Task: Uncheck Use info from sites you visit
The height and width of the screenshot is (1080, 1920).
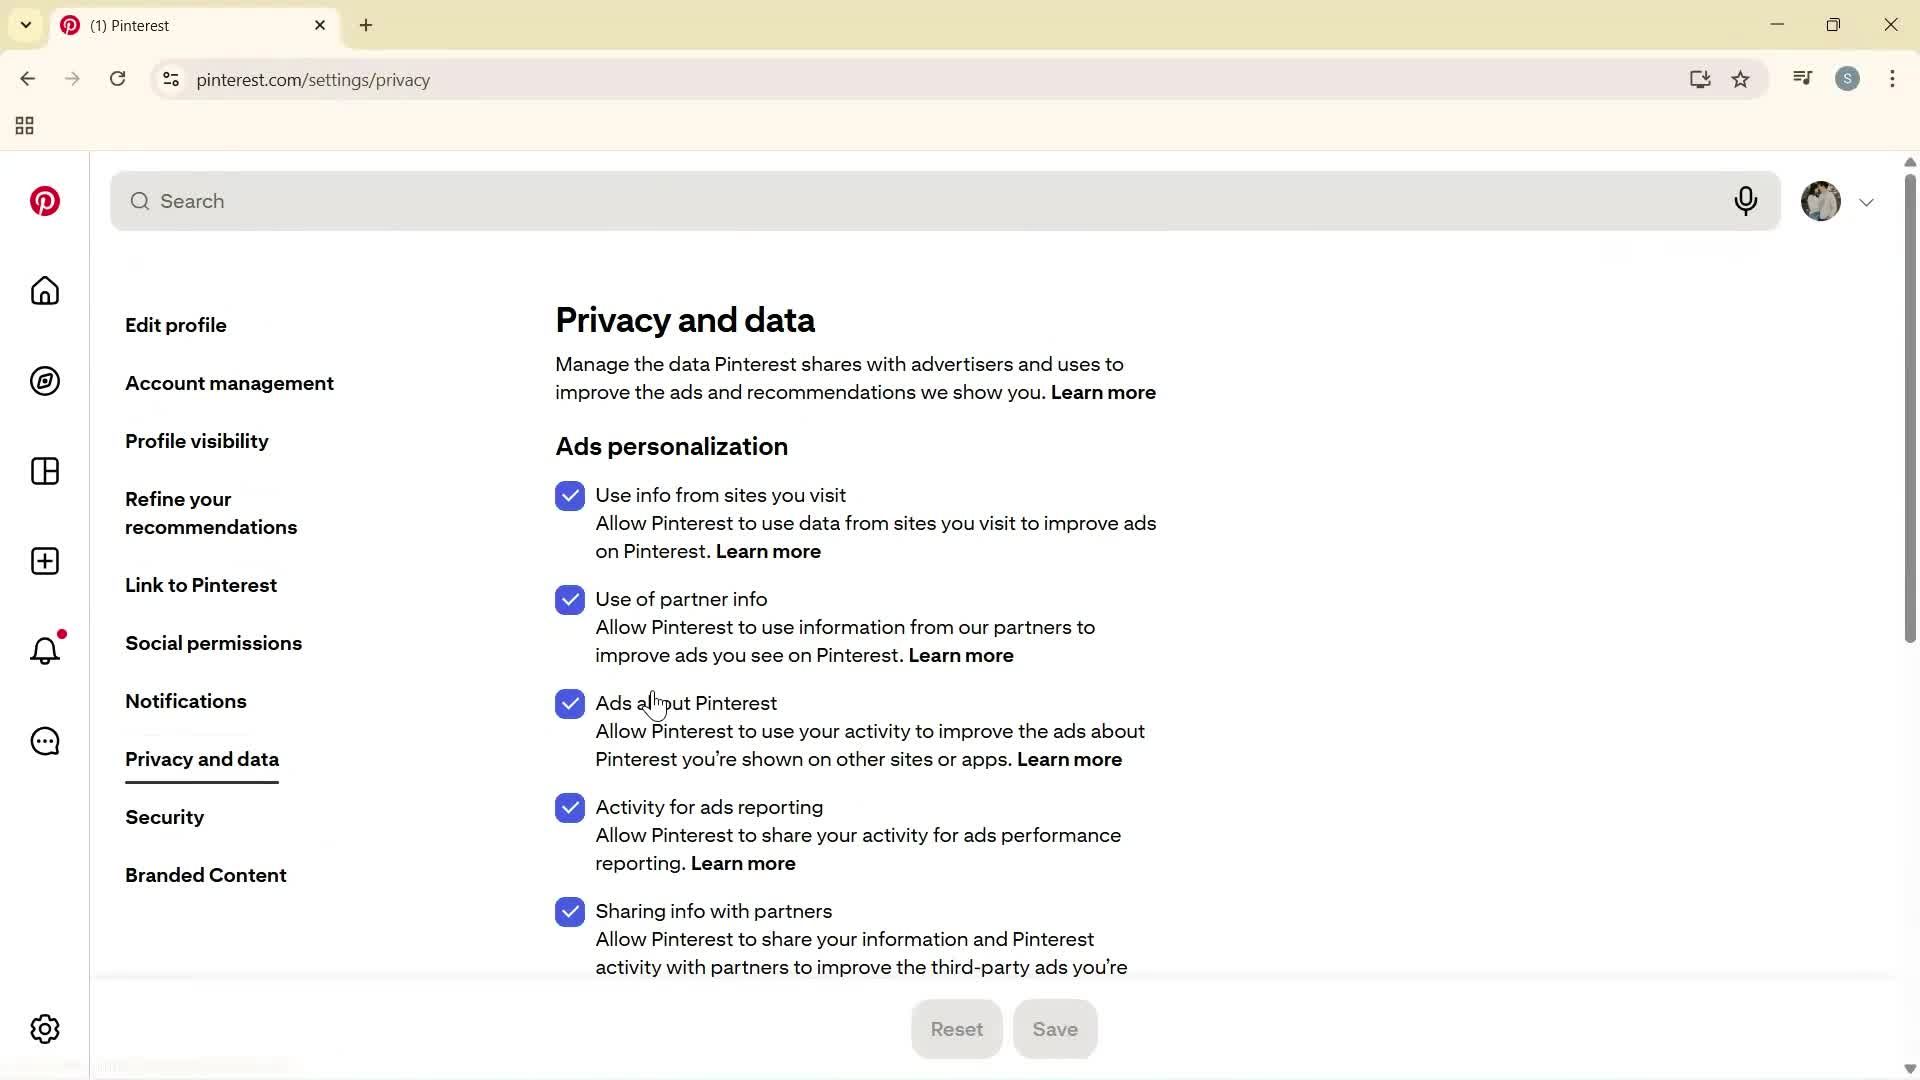Action: pos(570,495)
